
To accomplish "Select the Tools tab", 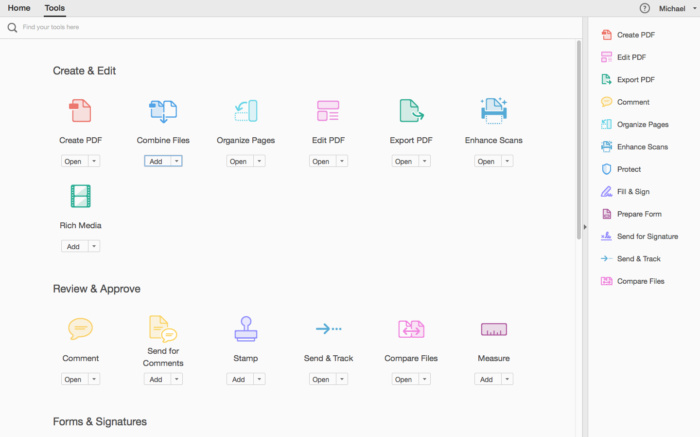I will pyautogui.click(x=55, y=8).
